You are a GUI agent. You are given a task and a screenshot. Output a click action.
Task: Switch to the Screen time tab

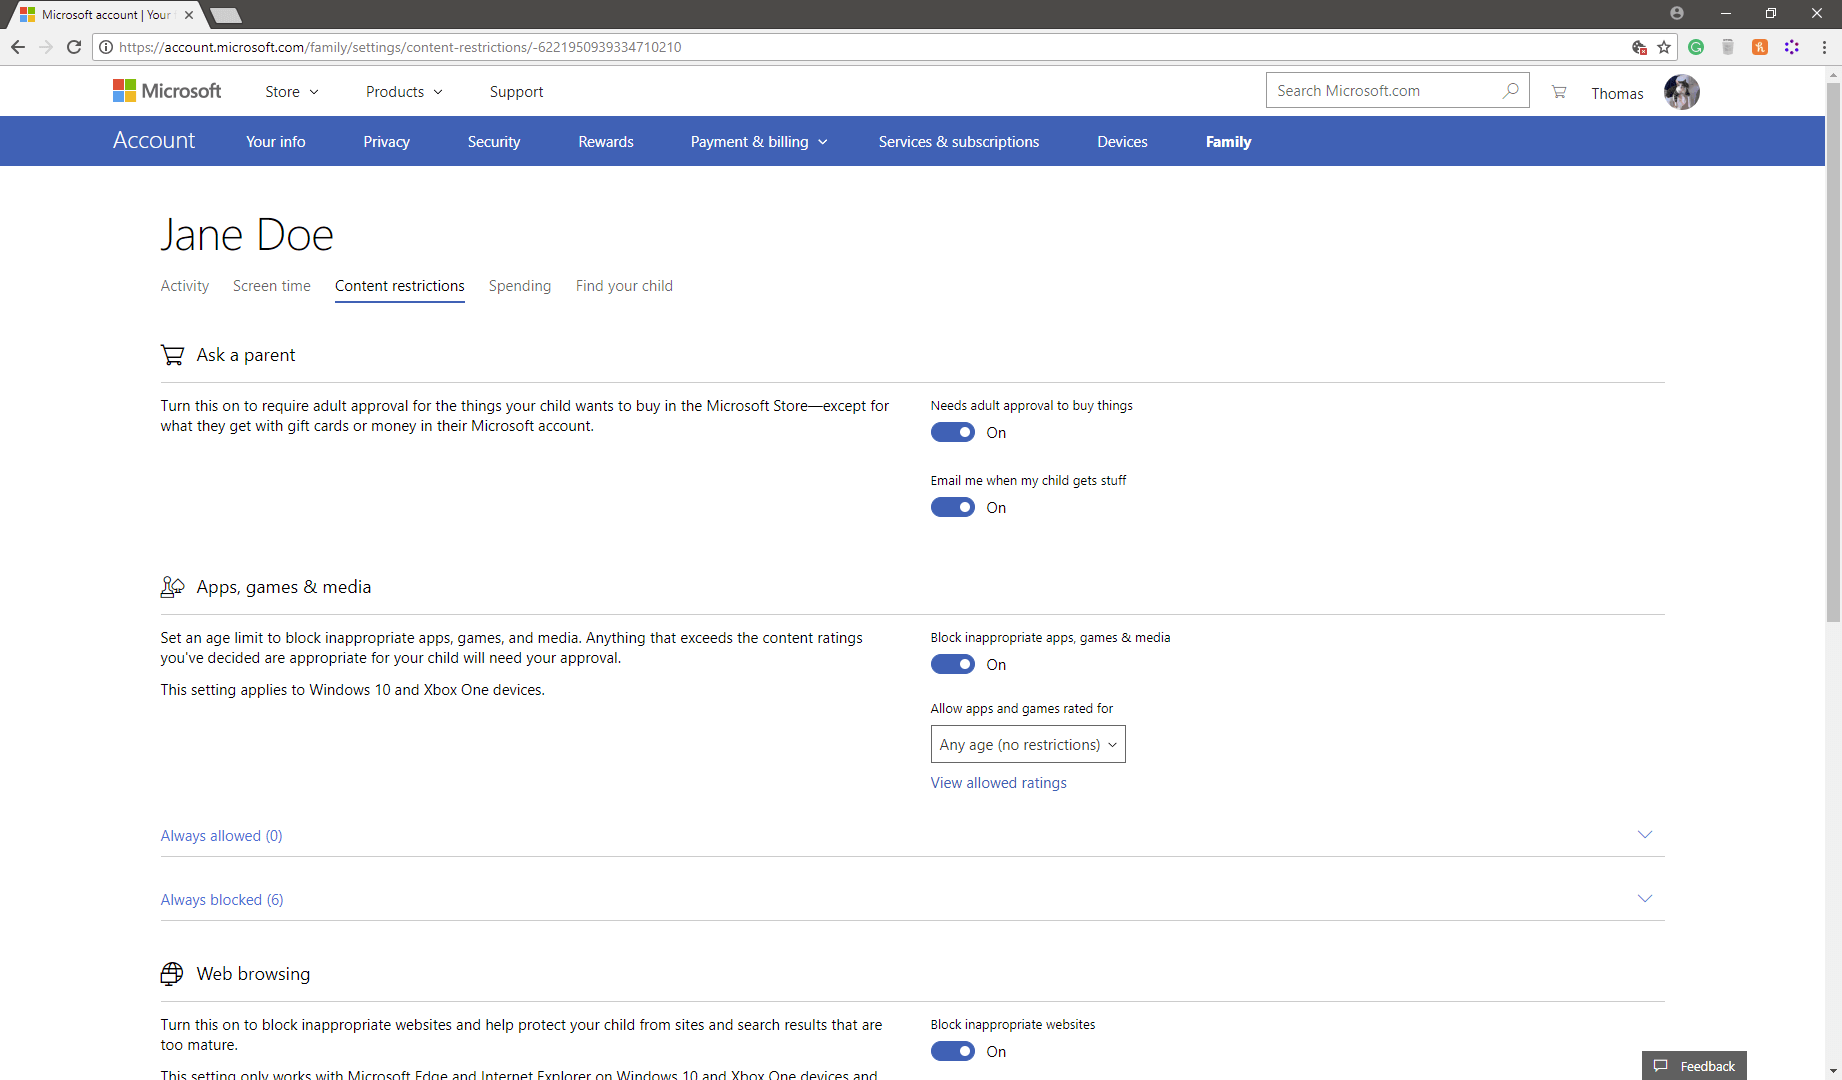click(x=272, y=286)
